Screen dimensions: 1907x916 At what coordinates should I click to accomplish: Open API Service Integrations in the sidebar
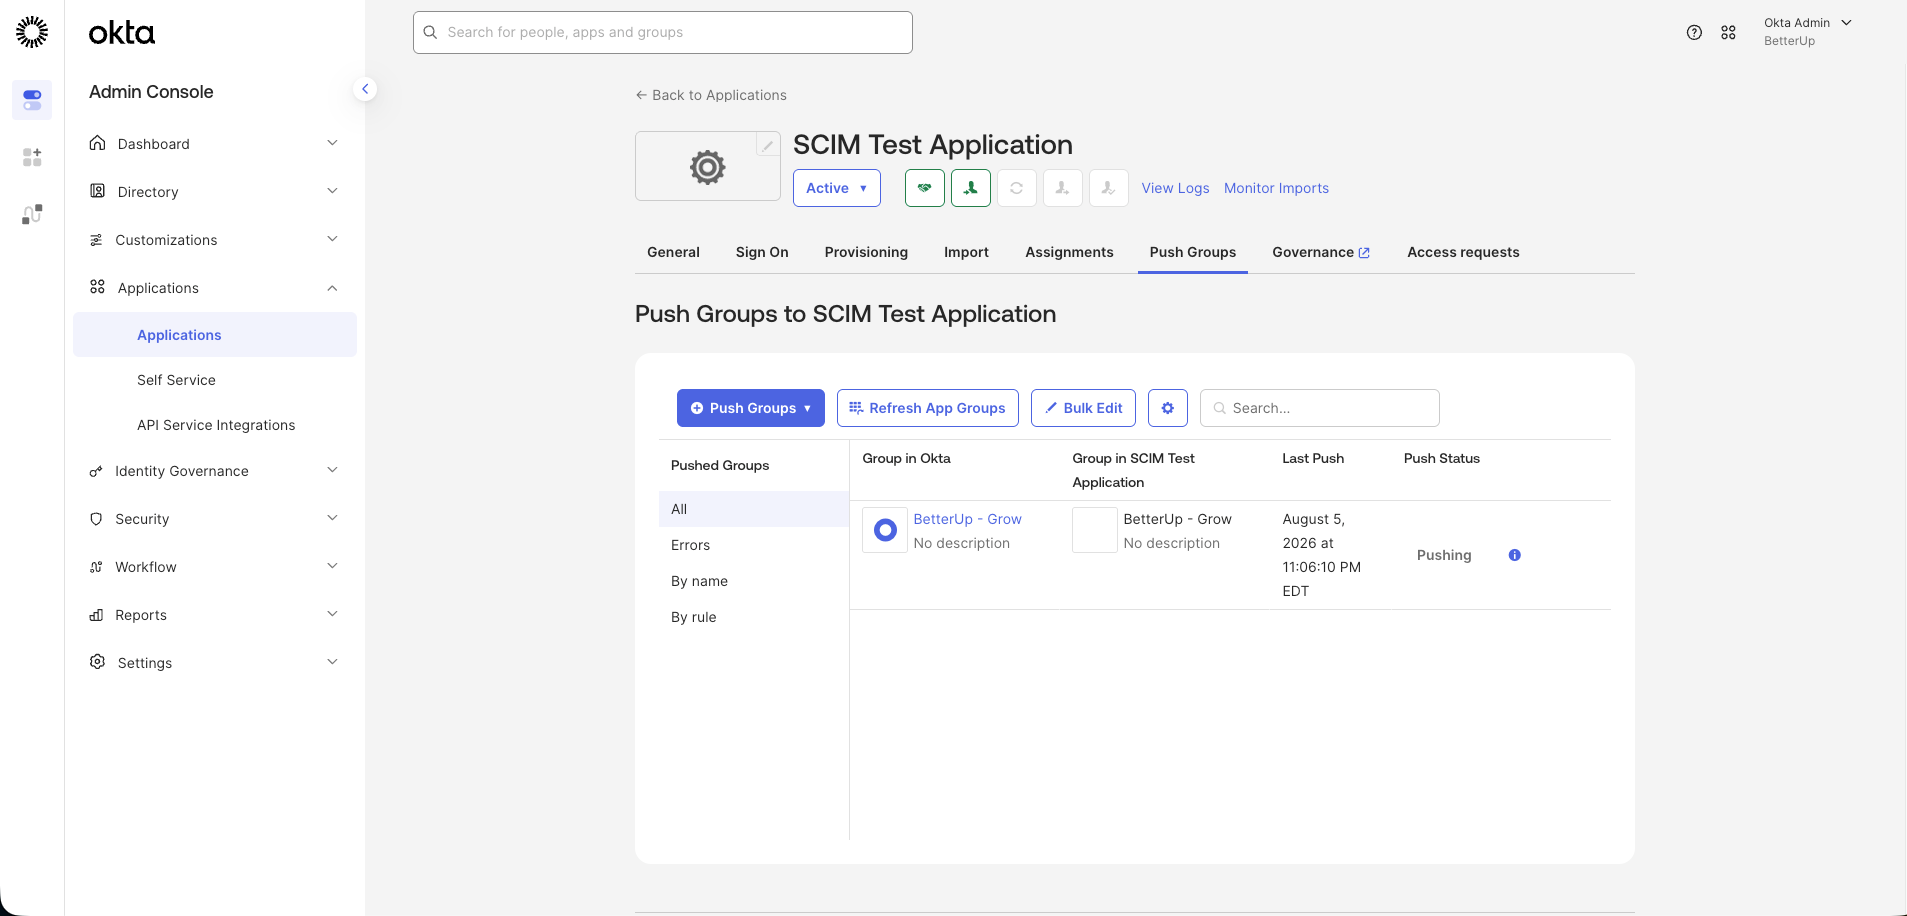pyautogui.click(x=216, y=425)
